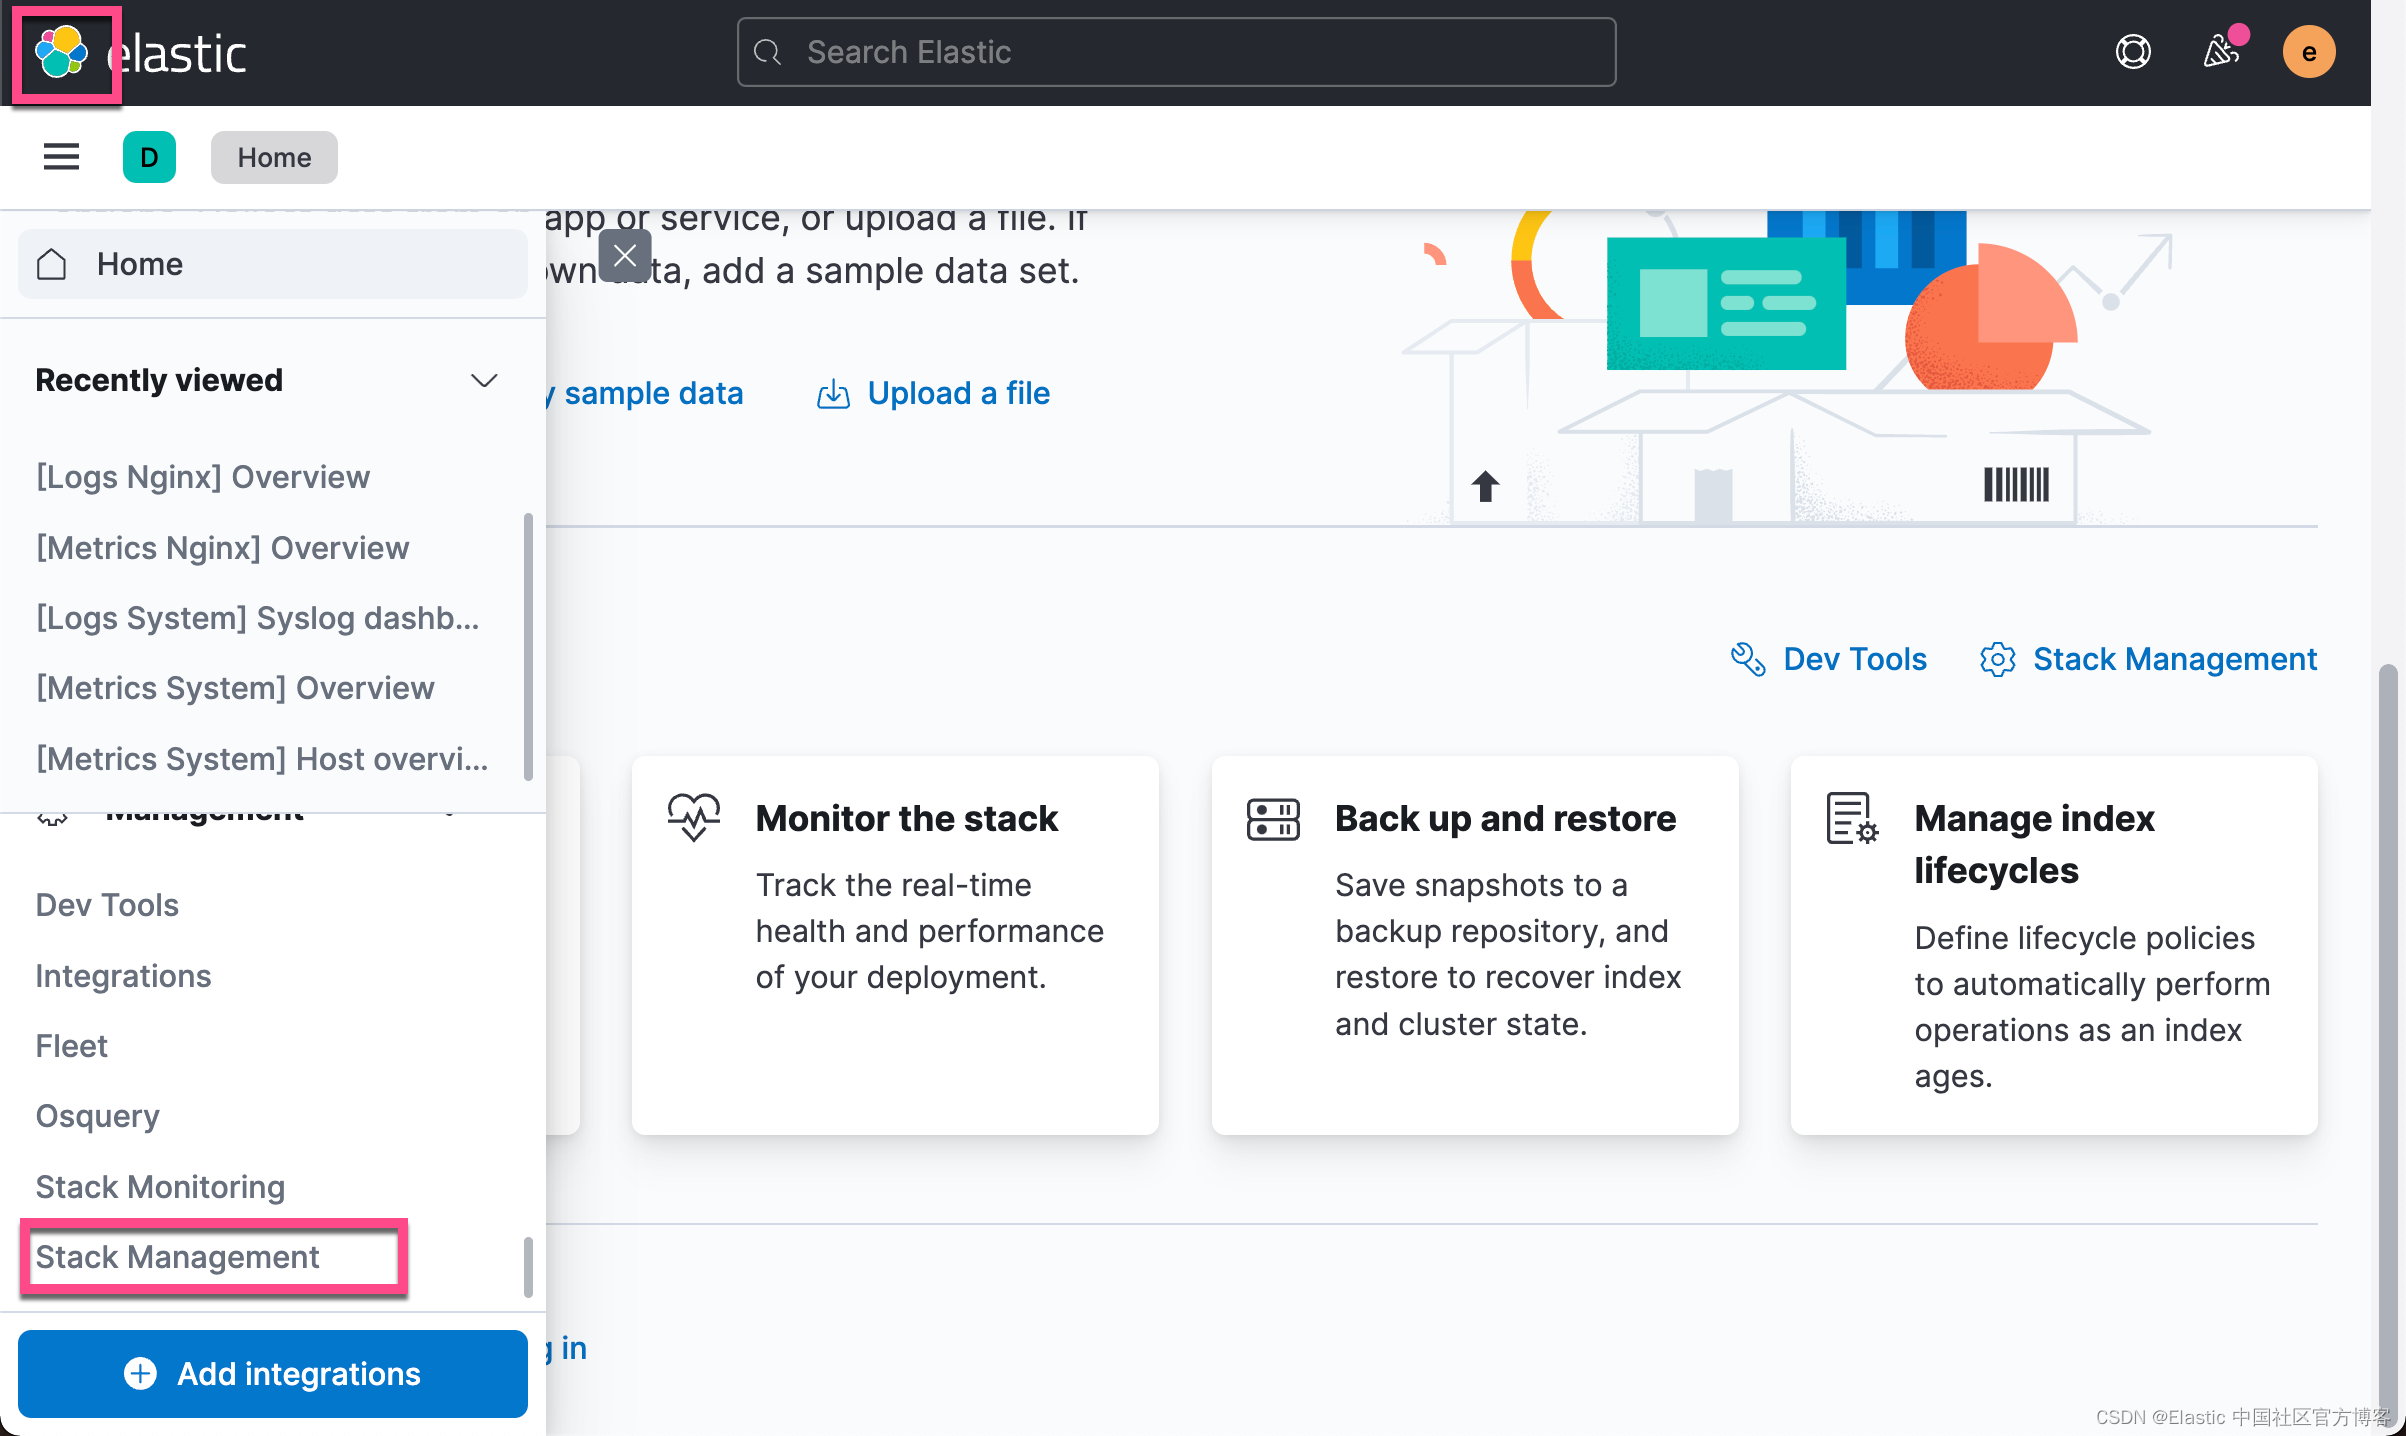Open the Back up and restore card

(x=1475, y=945)
